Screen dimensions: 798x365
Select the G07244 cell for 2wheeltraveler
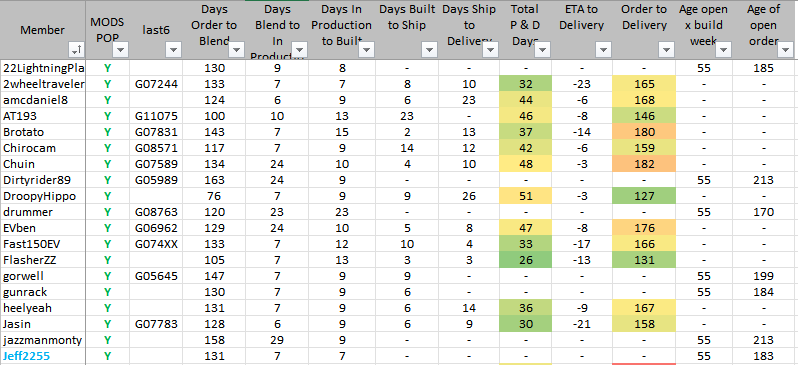157,85
